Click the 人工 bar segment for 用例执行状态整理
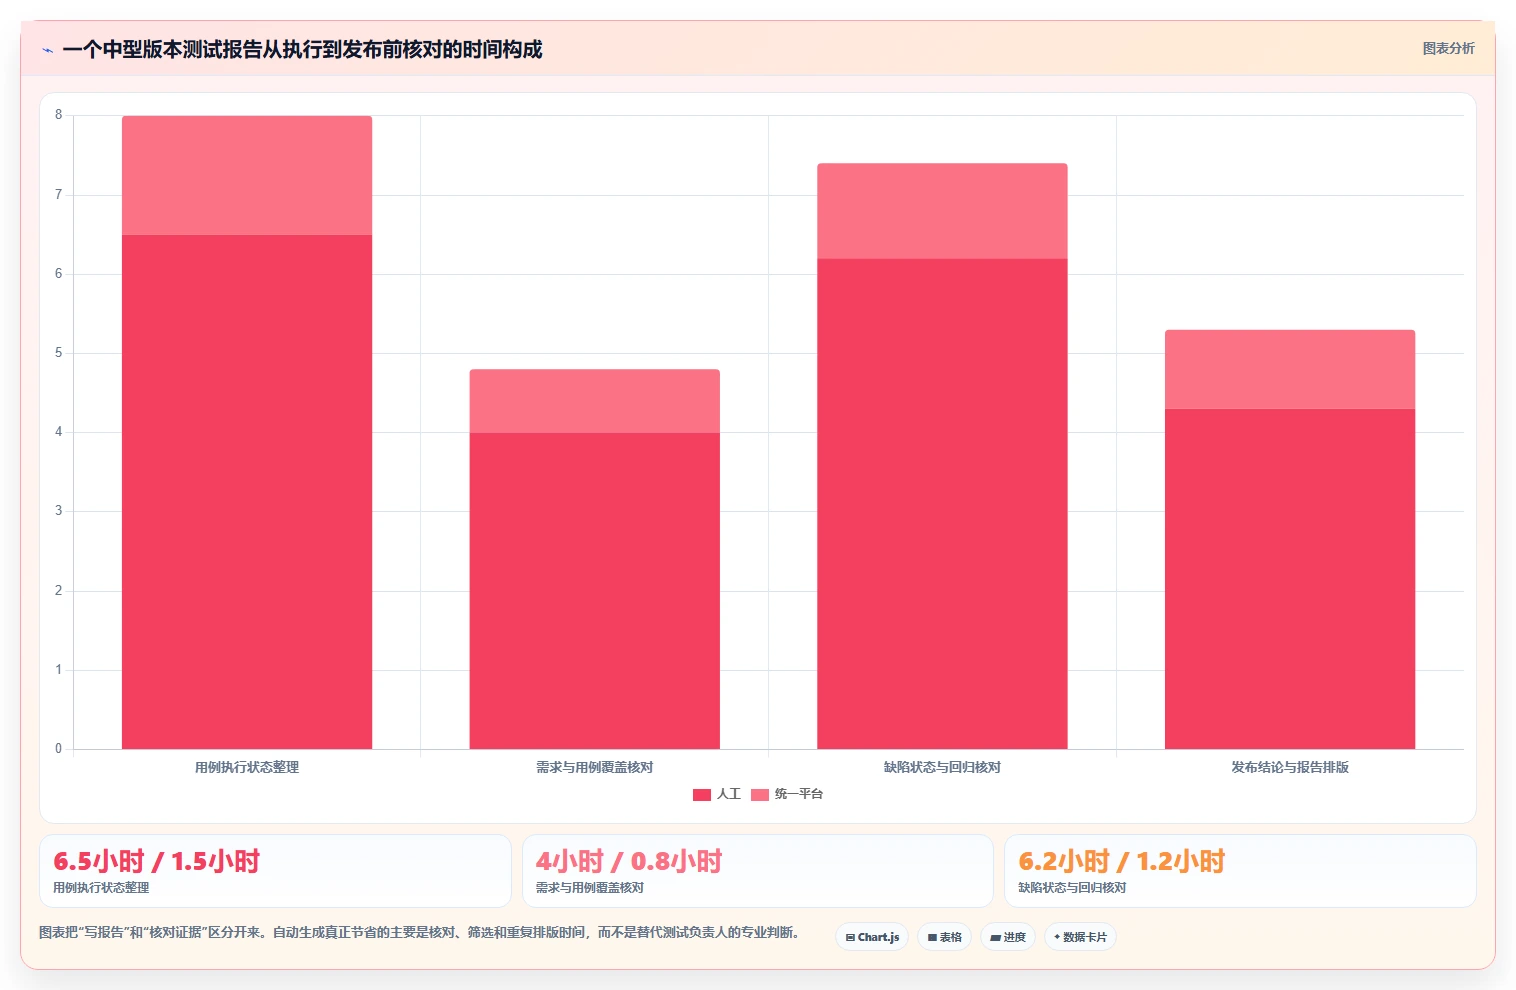This screenshot has height=990, width=1516. (x=247, y=492)
